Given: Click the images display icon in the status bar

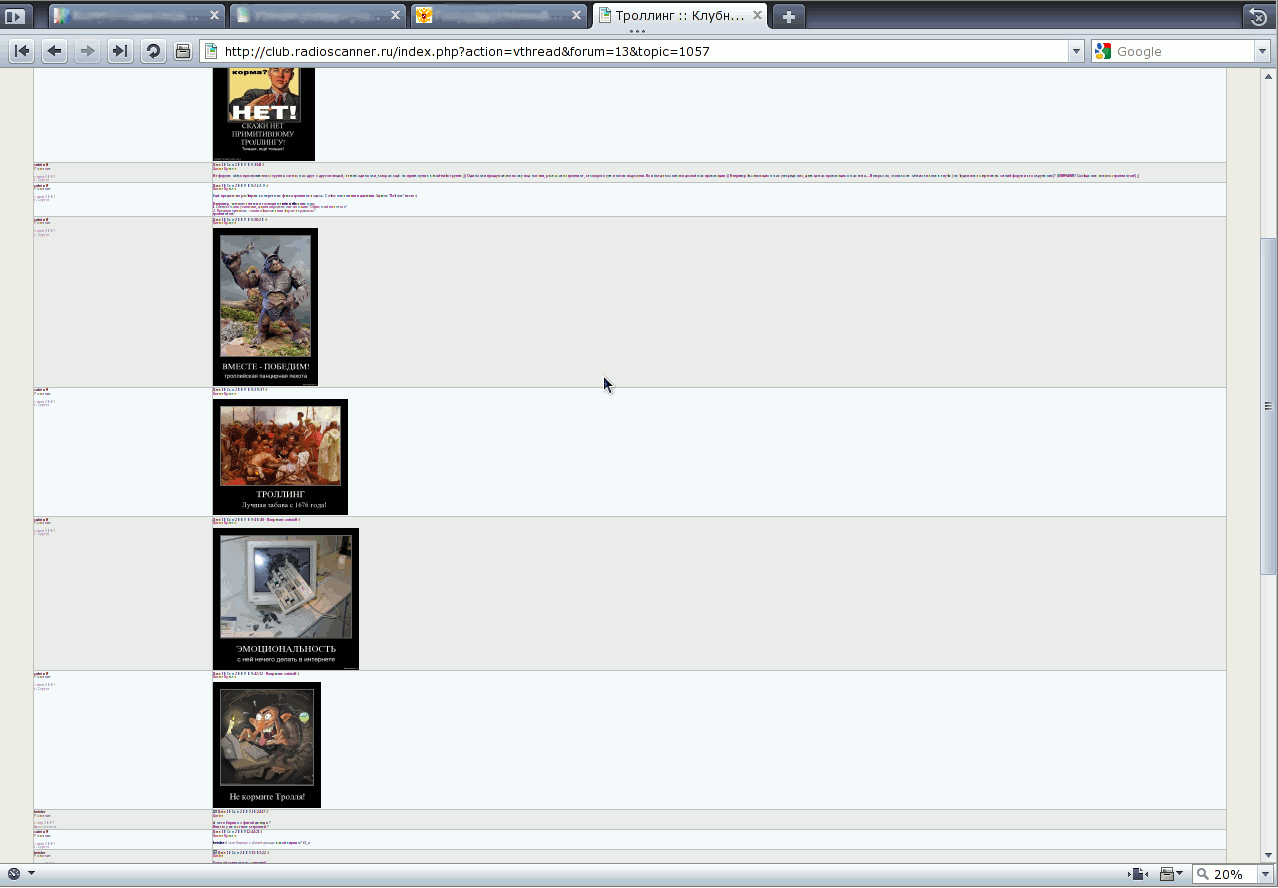Looking at the screenshot, I should (1166, 874).
